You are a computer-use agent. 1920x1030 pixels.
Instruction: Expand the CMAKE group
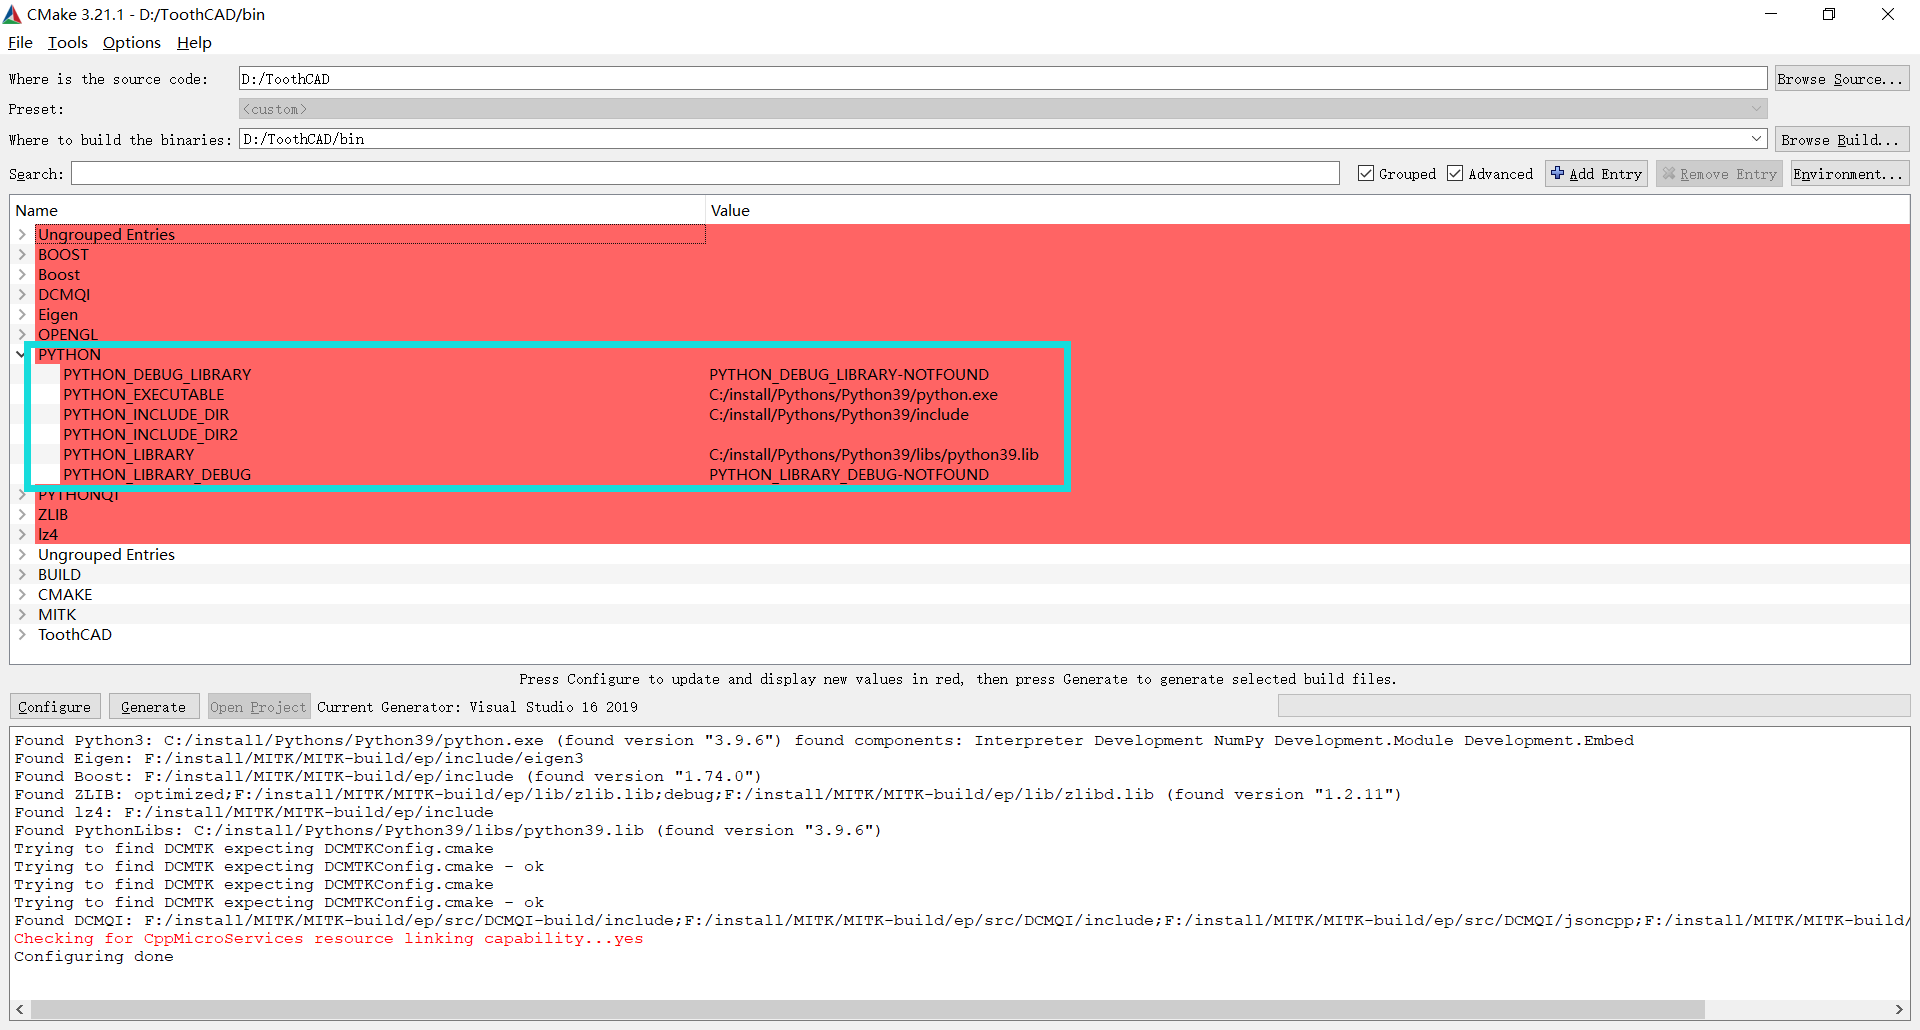(22, 594)
